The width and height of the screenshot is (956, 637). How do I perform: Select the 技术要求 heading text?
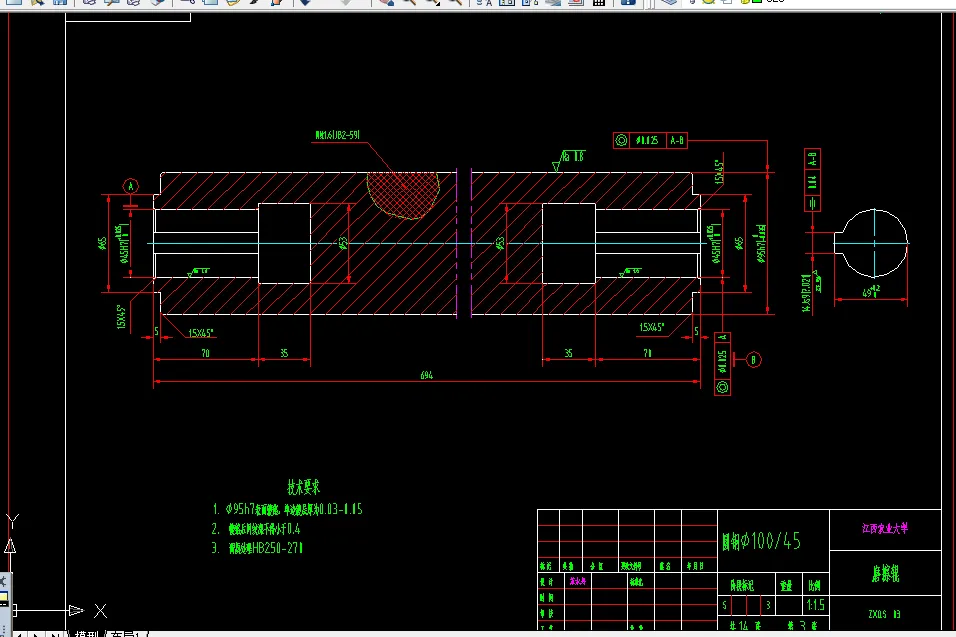click(304, 487)
